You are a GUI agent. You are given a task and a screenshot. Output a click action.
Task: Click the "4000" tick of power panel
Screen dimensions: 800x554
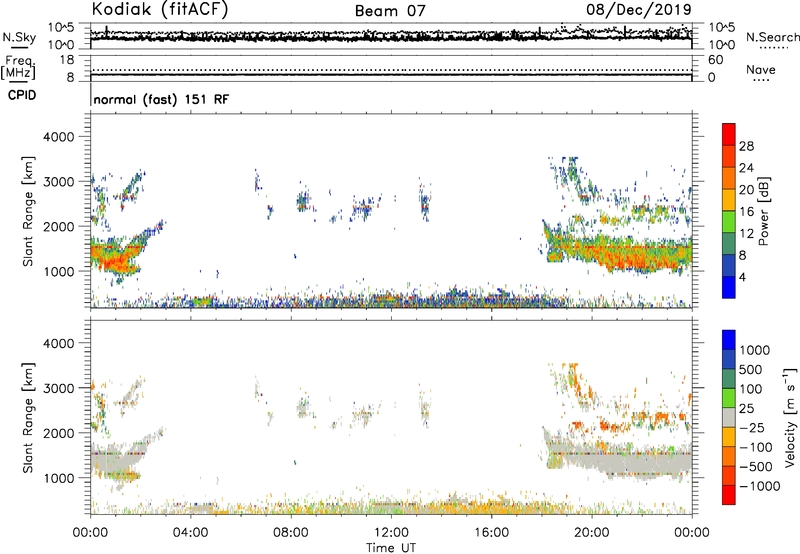[x=58, y=137]
